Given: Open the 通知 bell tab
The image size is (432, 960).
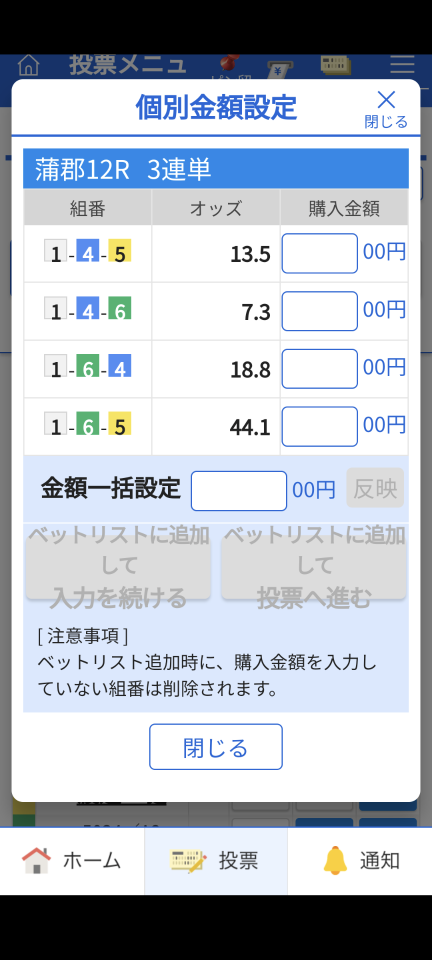Looking at the screenshot, I should click(x=360, y=861).
